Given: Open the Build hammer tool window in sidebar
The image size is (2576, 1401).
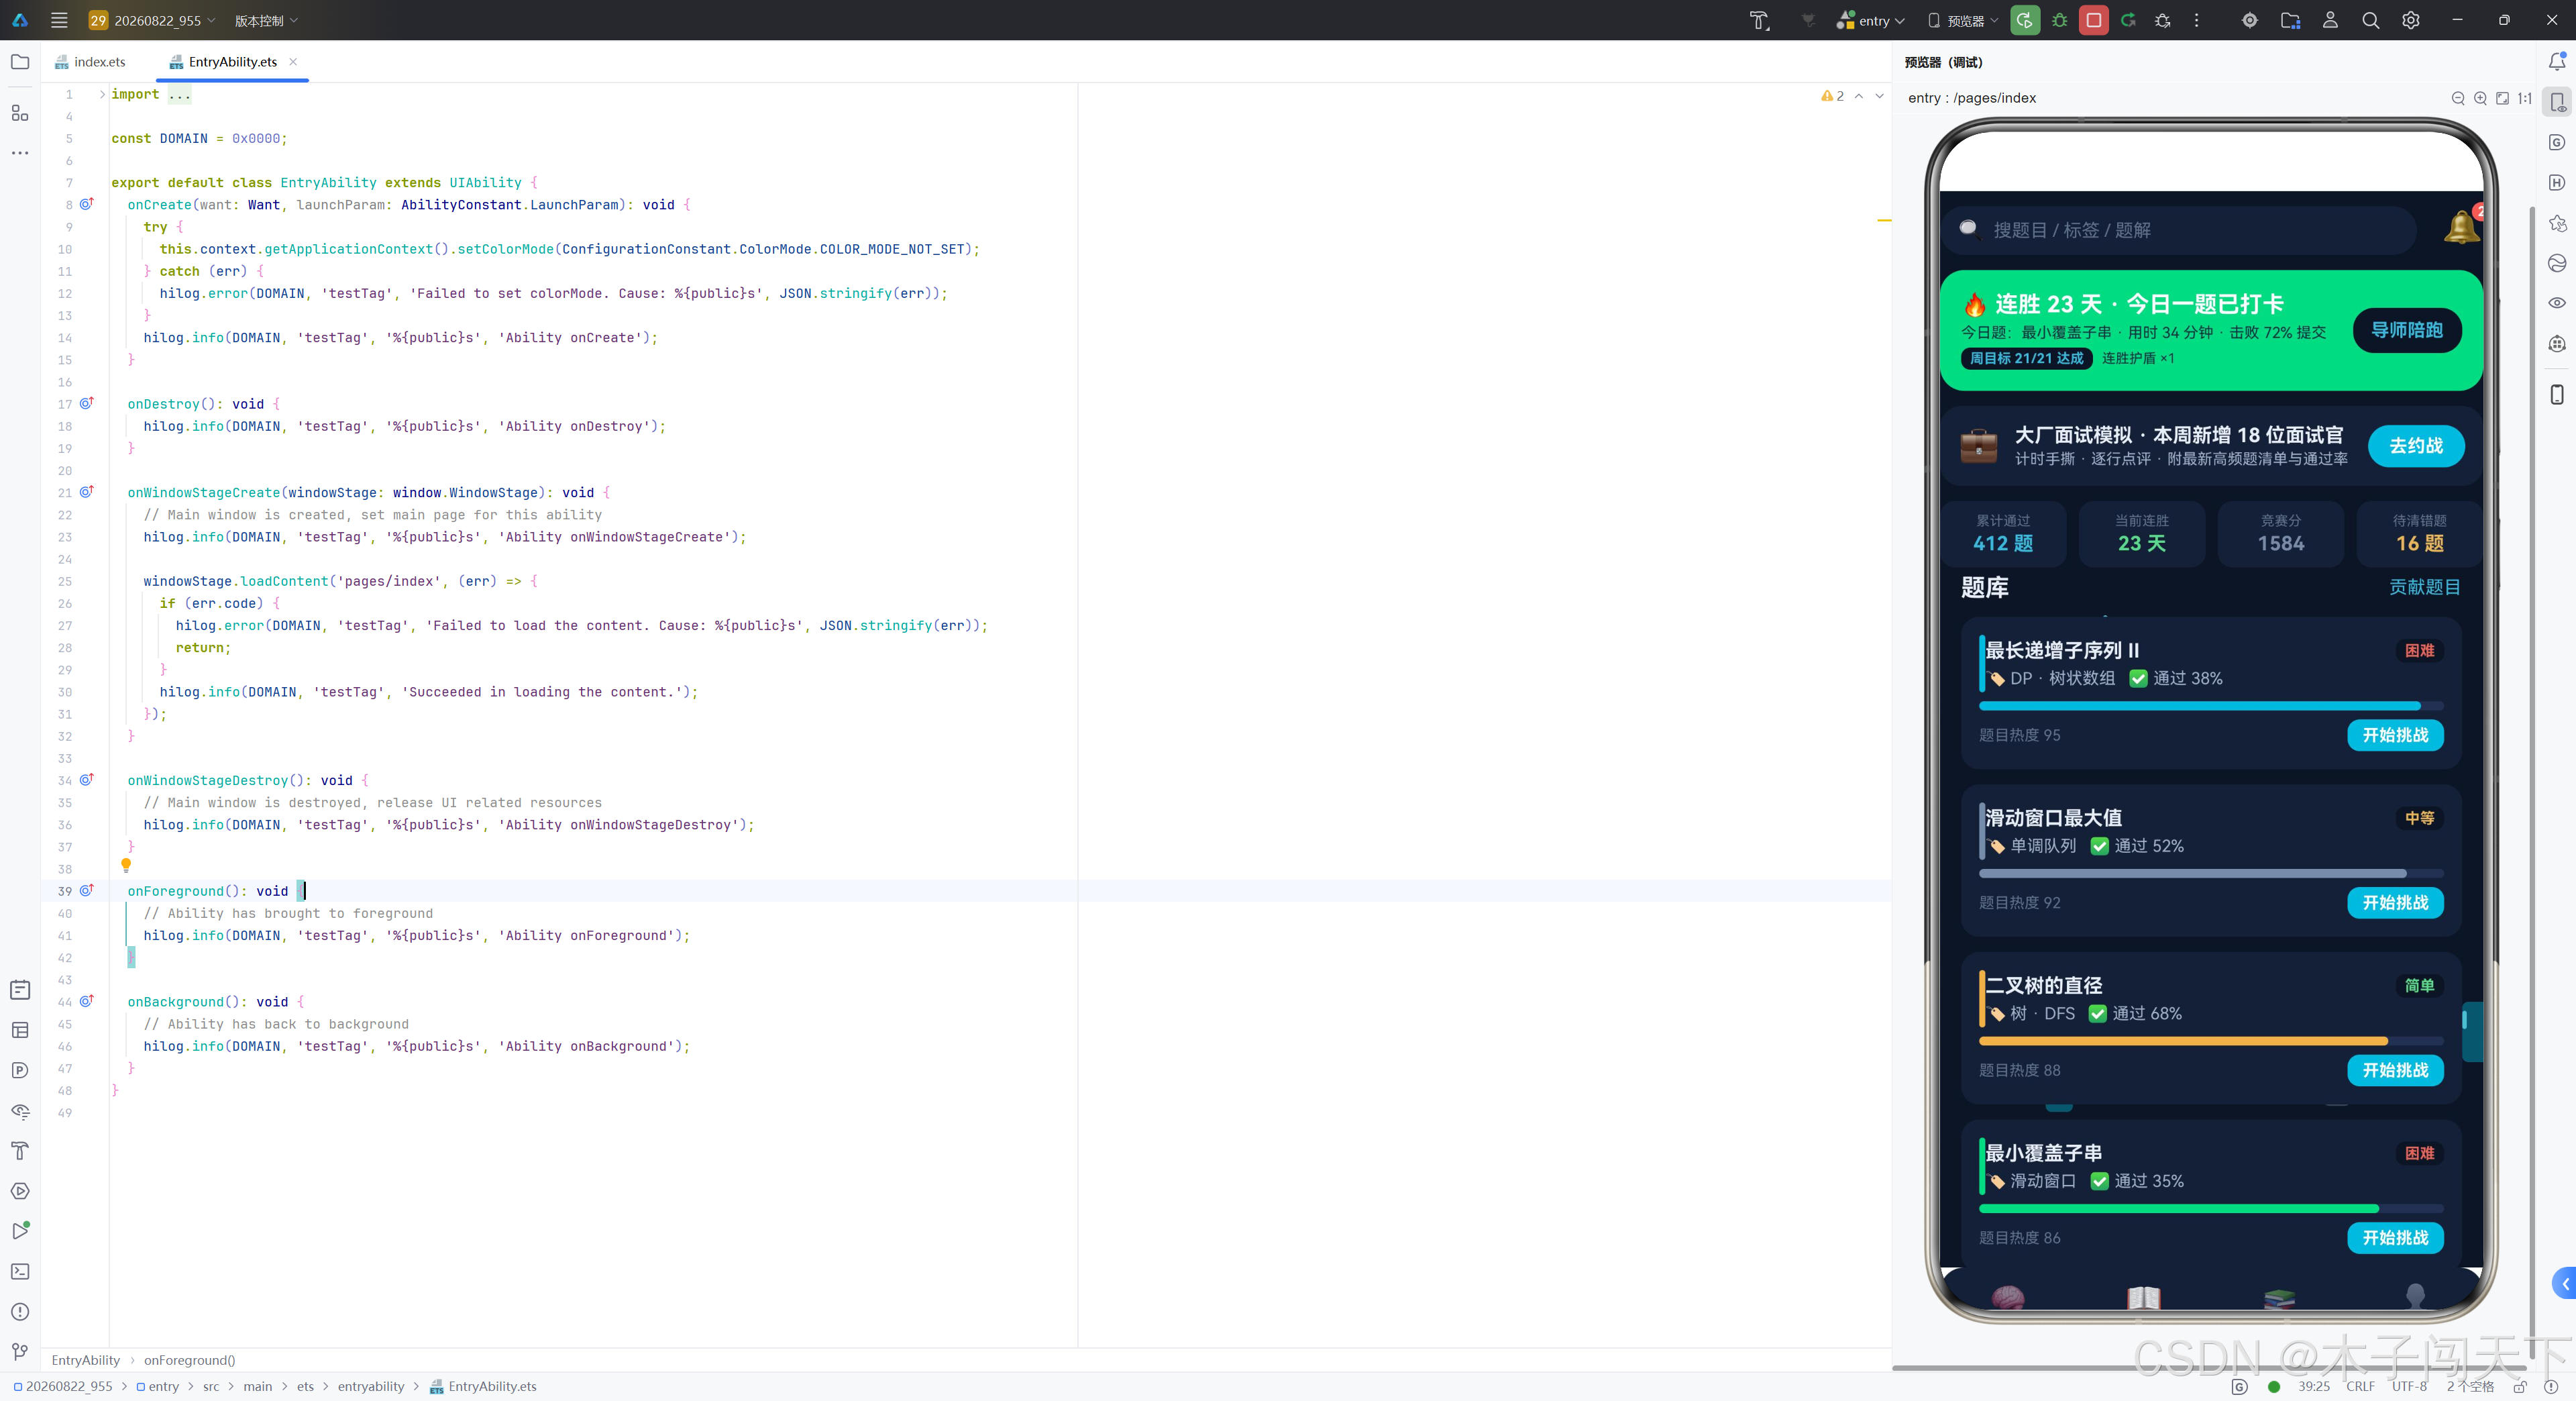Looking at the screenshot, I should click(20, 1150).
